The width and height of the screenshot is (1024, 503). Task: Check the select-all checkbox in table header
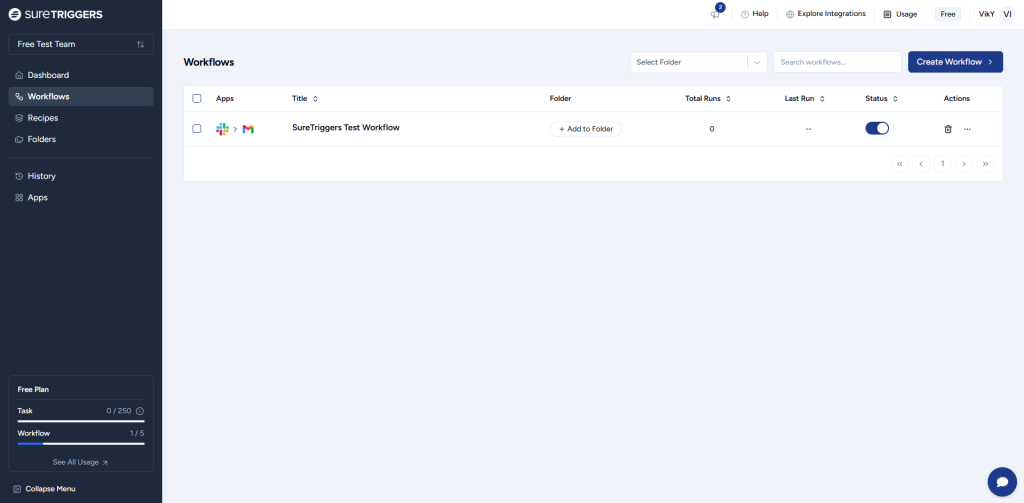(x=197, y=99)
